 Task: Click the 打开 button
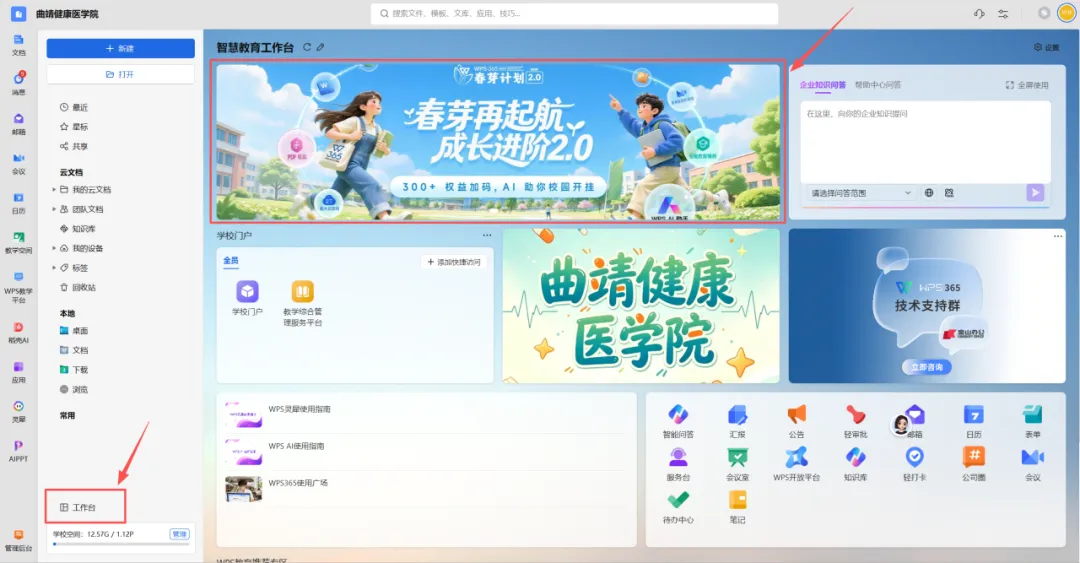[121, 74]
